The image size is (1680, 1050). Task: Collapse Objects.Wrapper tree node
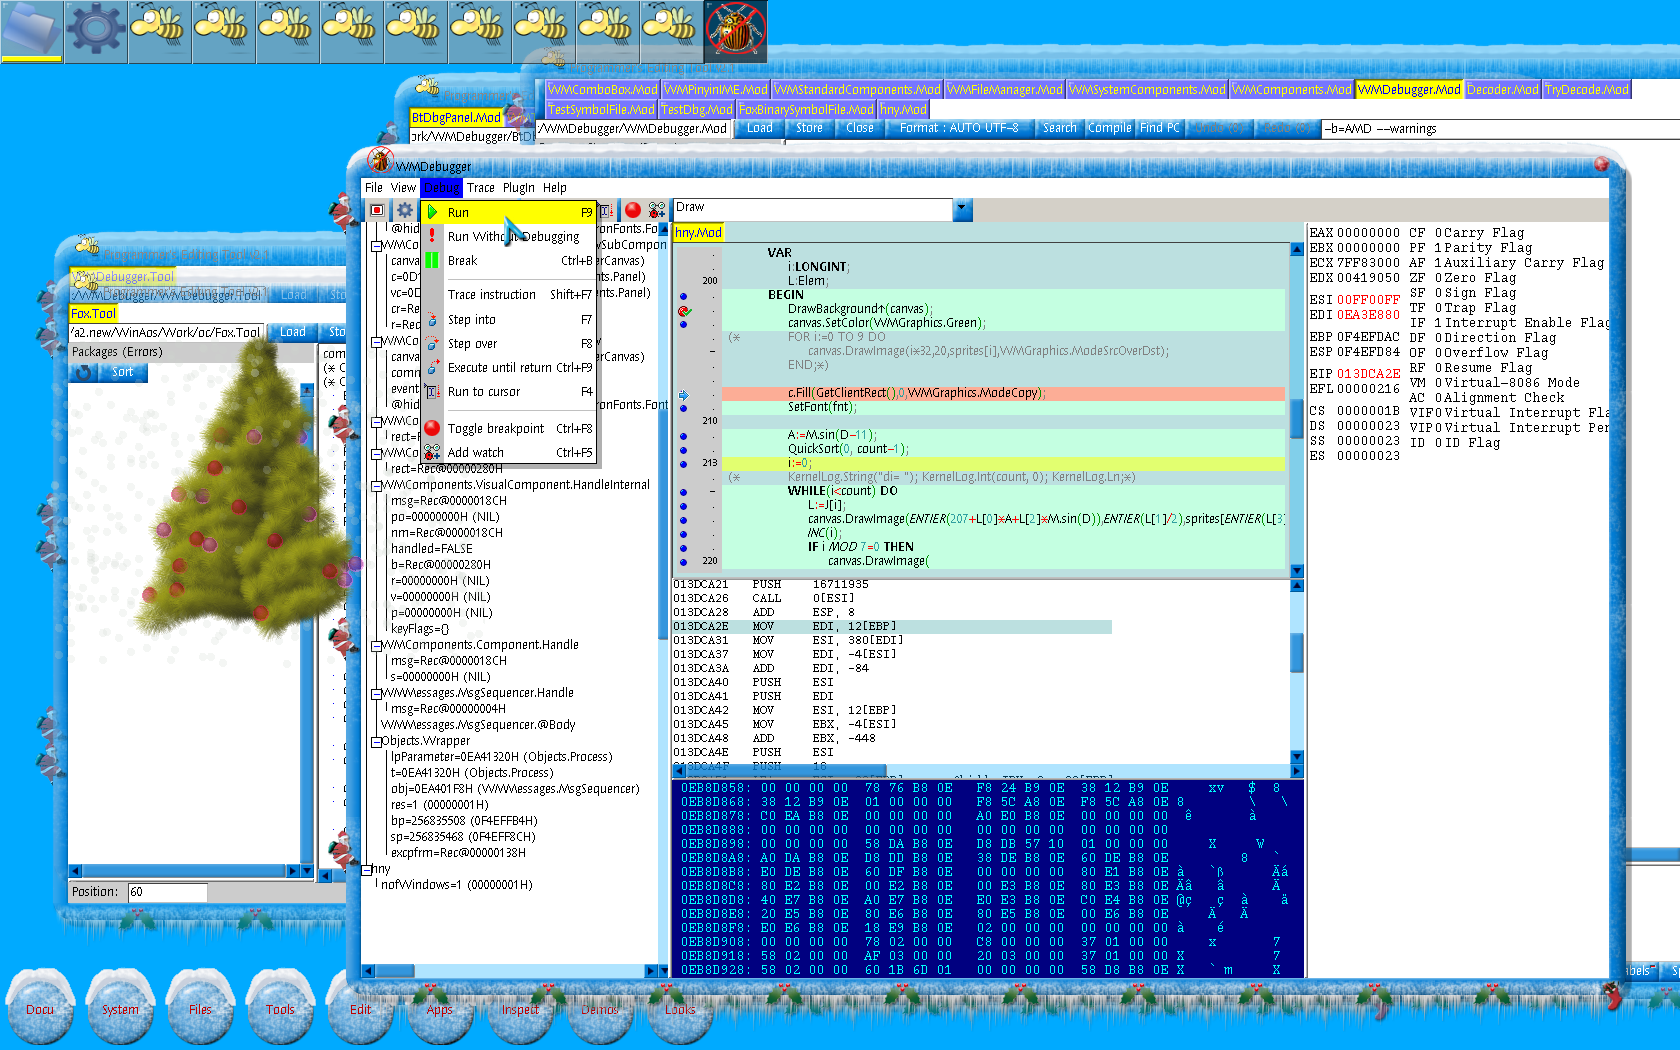pyautogui.click(x=377, y=742)
